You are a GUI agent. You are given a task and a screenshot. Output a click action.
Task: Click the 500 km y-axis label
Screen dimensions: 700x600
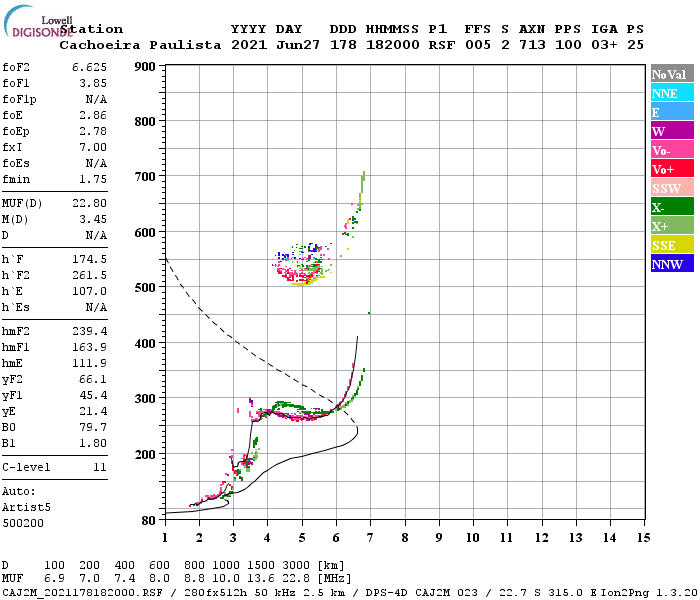tap(145, 288)
